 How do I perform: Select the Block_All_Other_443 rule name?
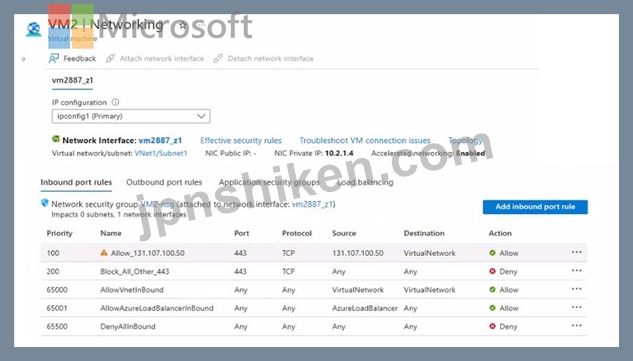click(134, 271)
